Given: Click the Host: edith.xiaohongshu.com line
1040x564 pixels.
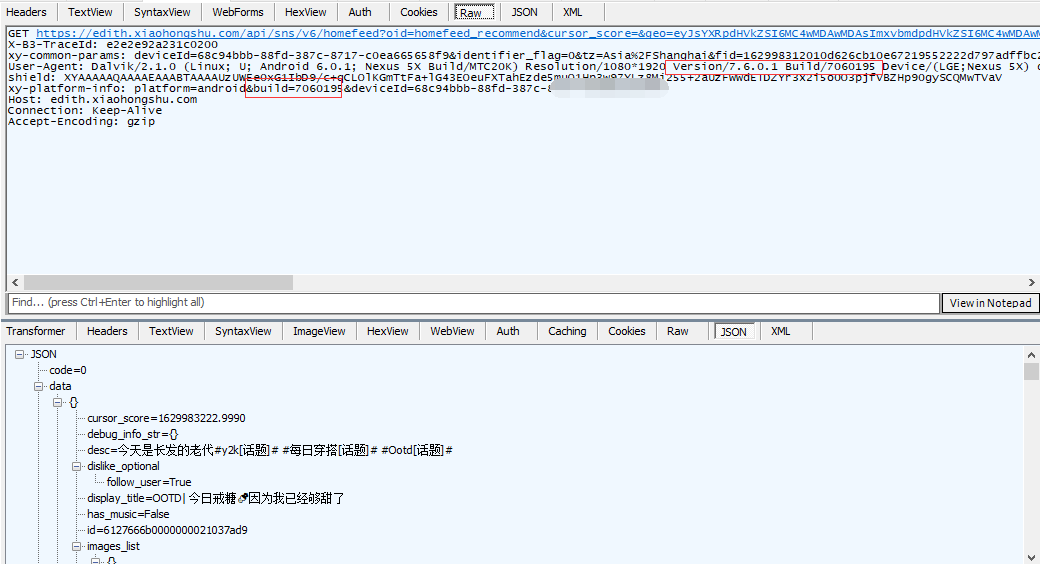Looking at the screenshot, I should 103,100.
